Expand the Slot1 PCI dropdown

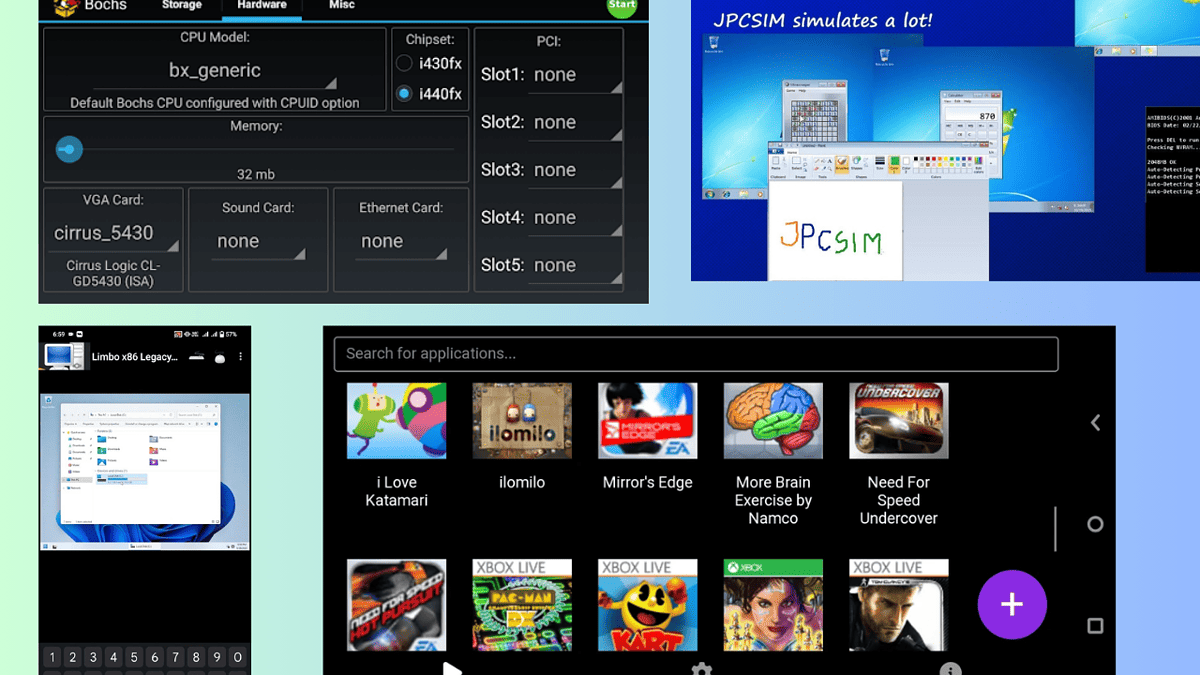(575, 74)
